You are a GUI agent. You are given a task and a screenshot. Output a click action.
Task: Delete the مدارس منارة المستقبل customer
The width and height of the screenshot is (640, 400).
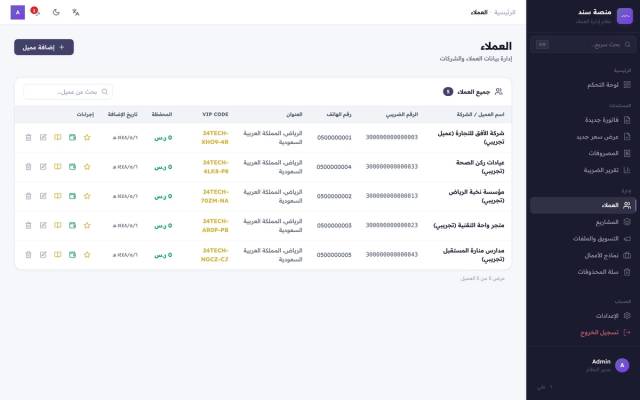28,255
